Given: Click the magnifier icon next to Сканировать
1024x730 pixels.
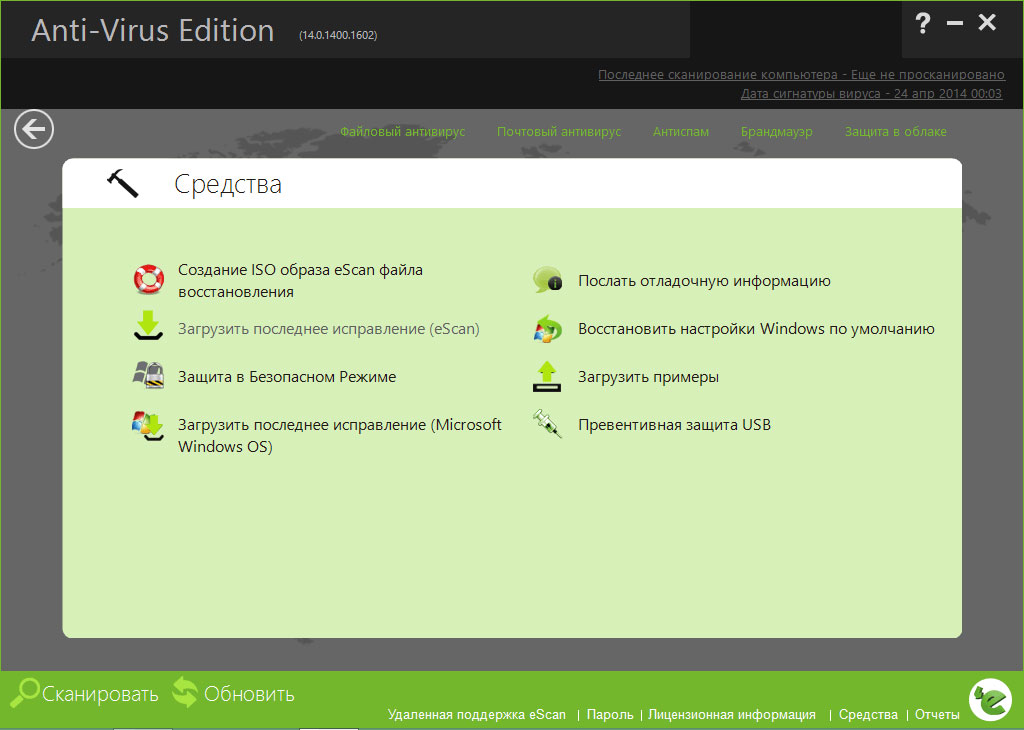Looking at the screenshot, I should click(25, 693).
